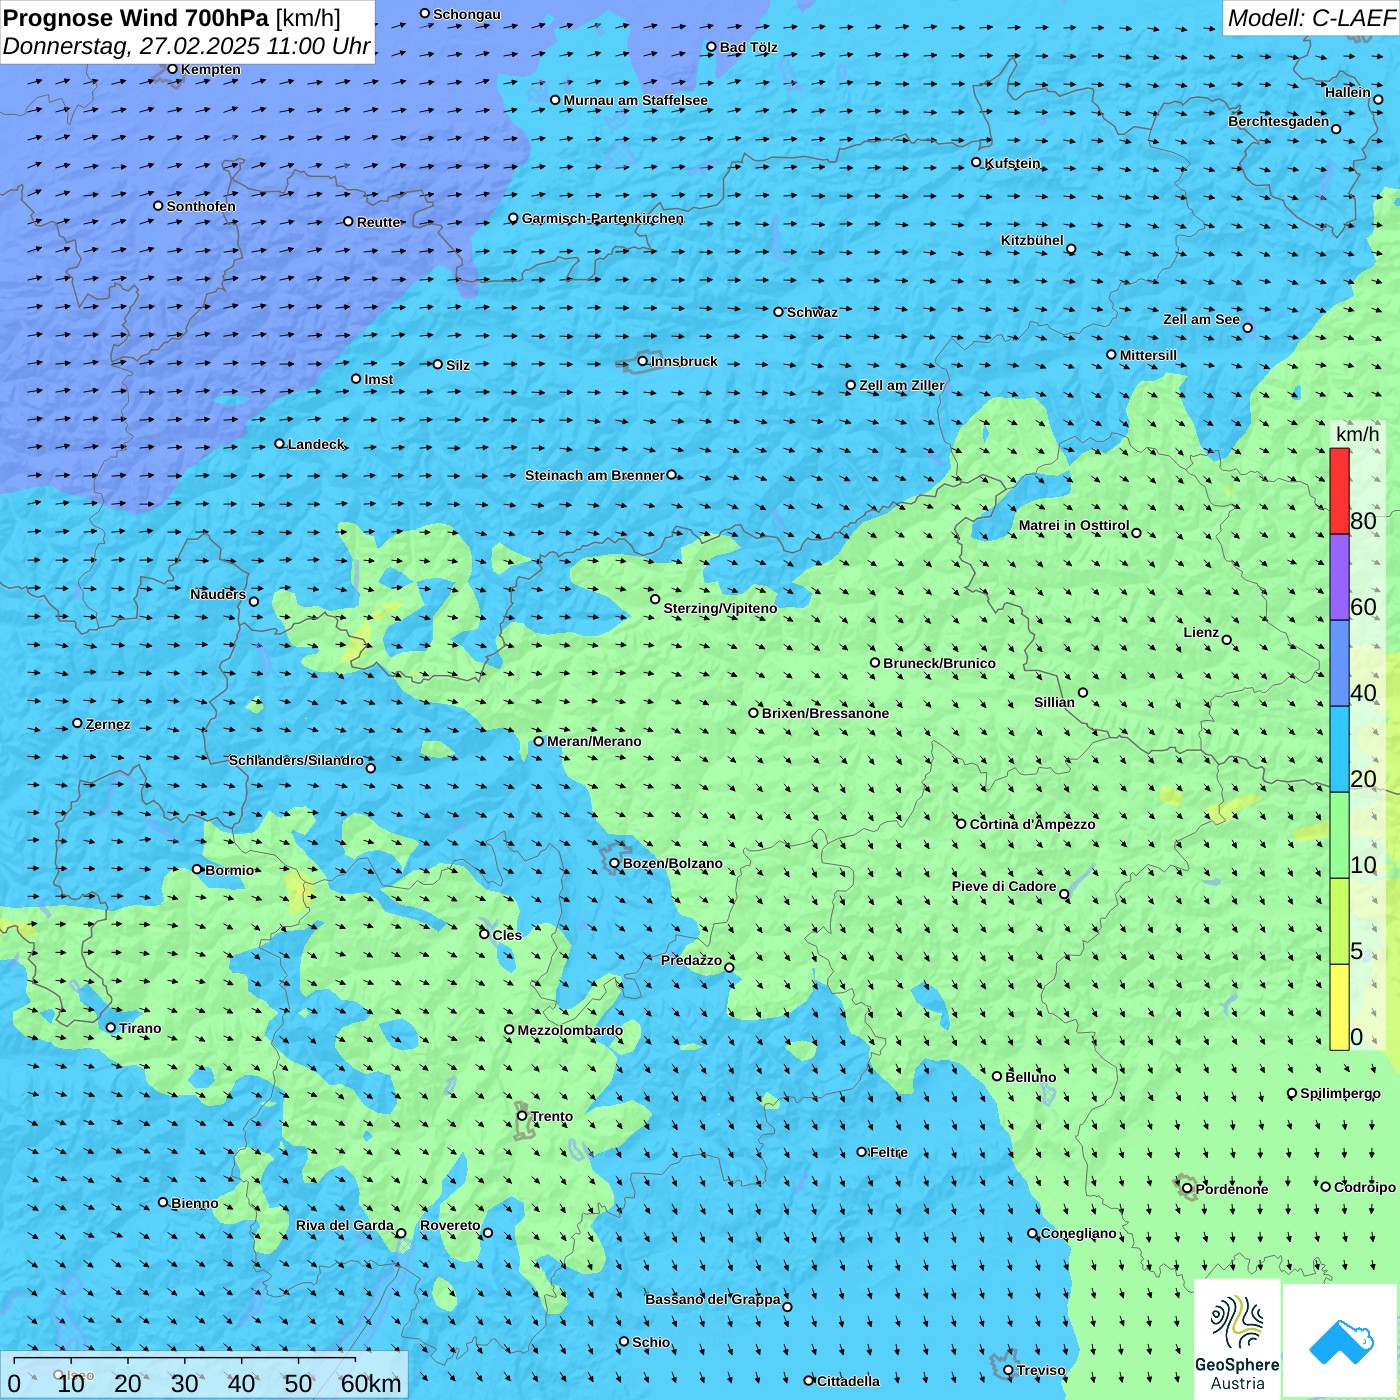Click the dark green 10–20 km/h legend band
Viewport: 1400px width, 1400px height.
click(1339, 835)
